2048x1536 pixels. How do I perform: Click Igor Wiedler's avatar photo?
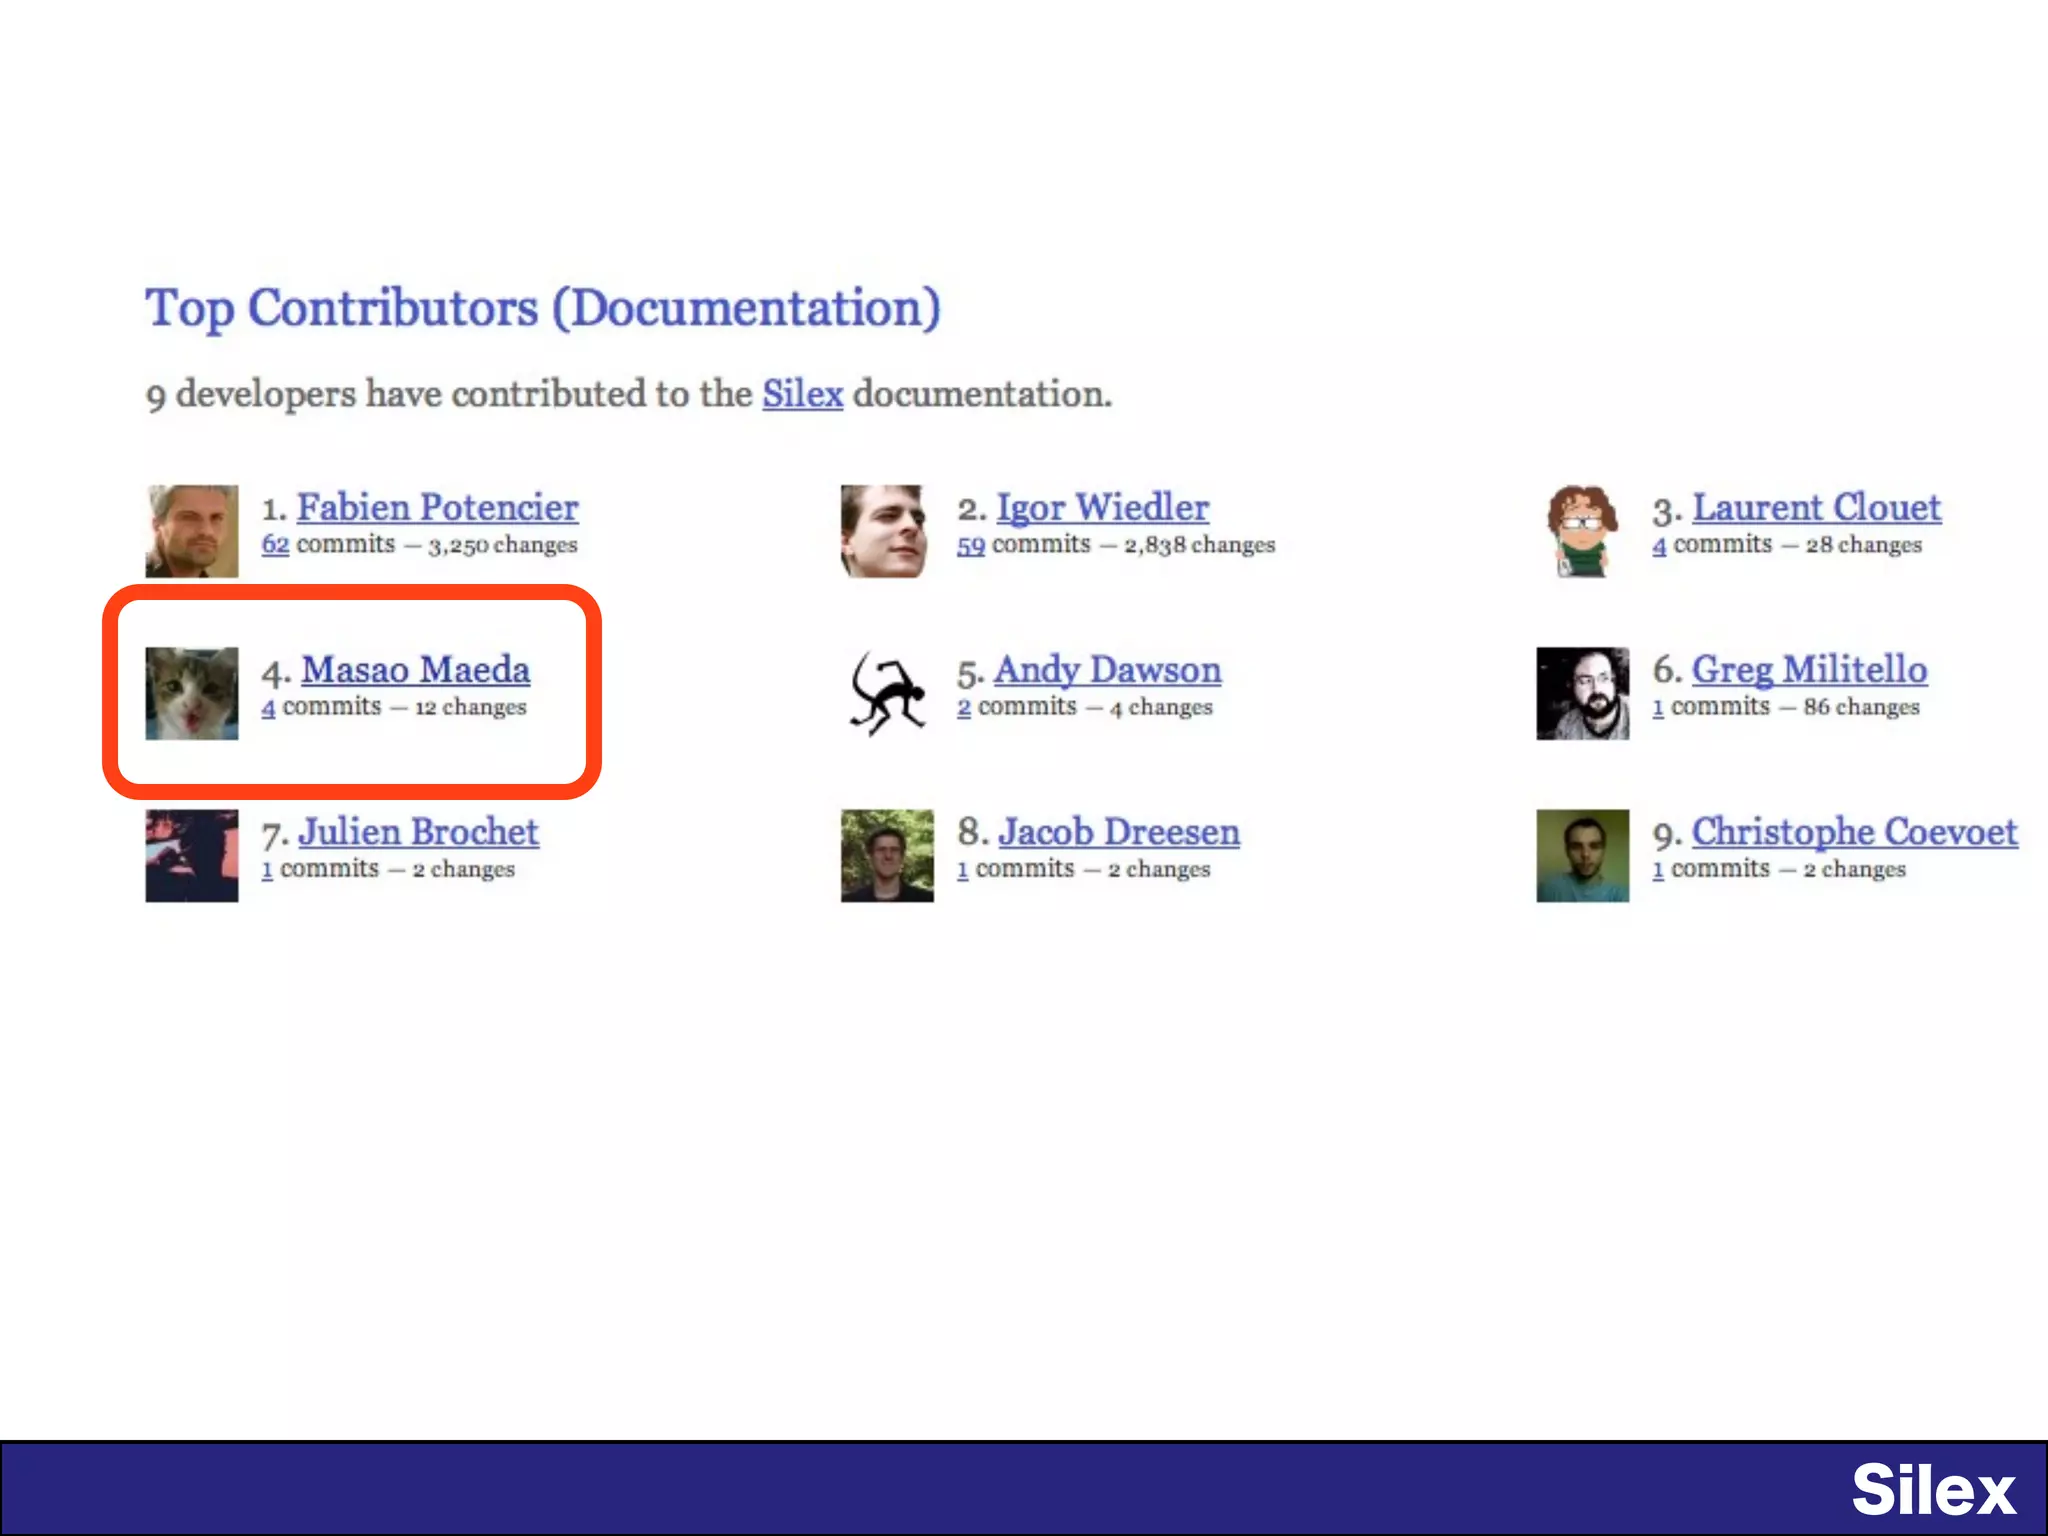[x=886, y=531]
